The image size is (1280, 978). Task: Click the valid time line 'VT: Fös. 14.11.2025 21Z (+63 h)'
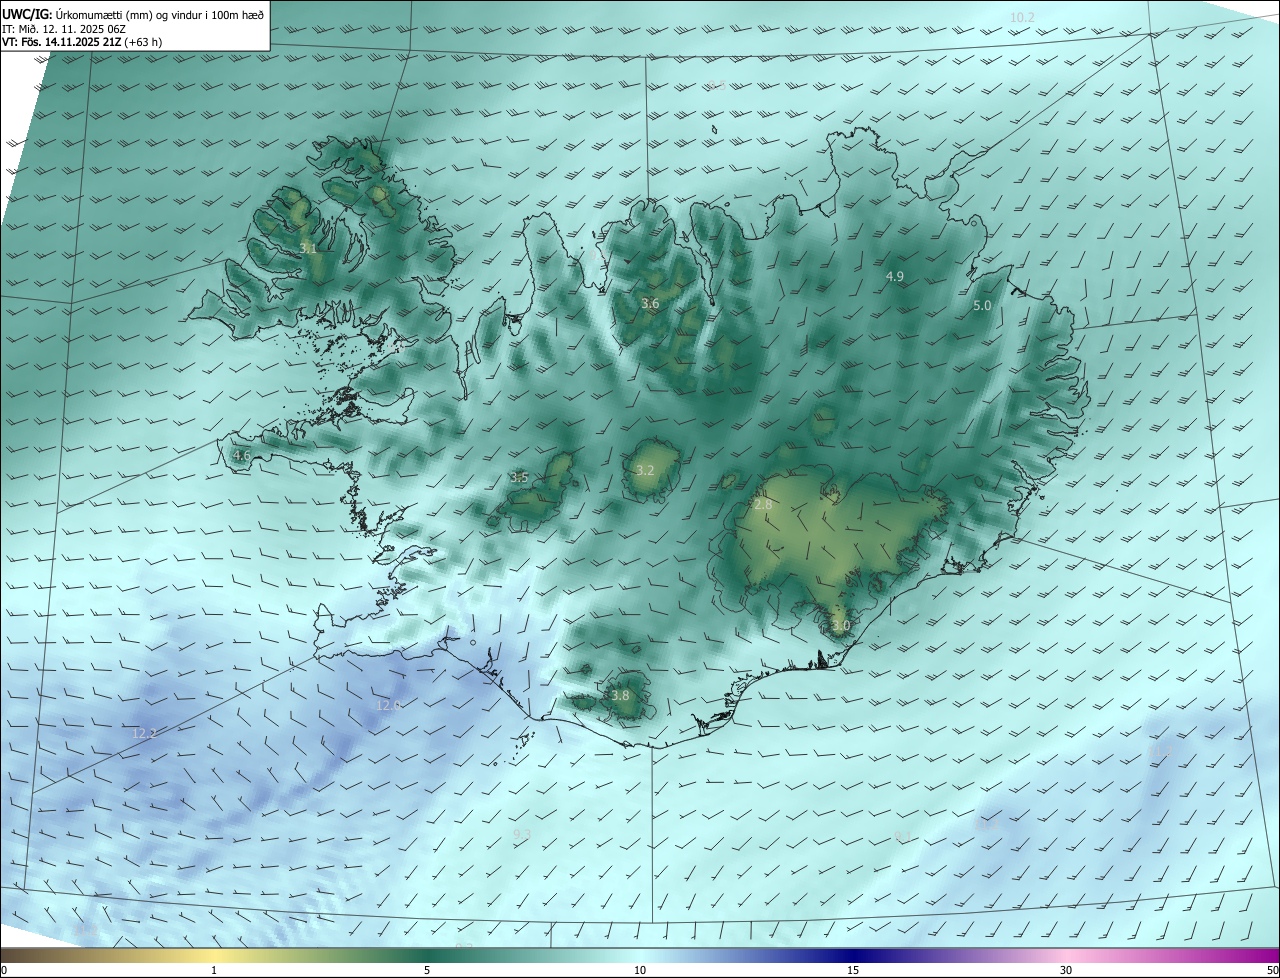pyautogui.click(x=82, y=42)
